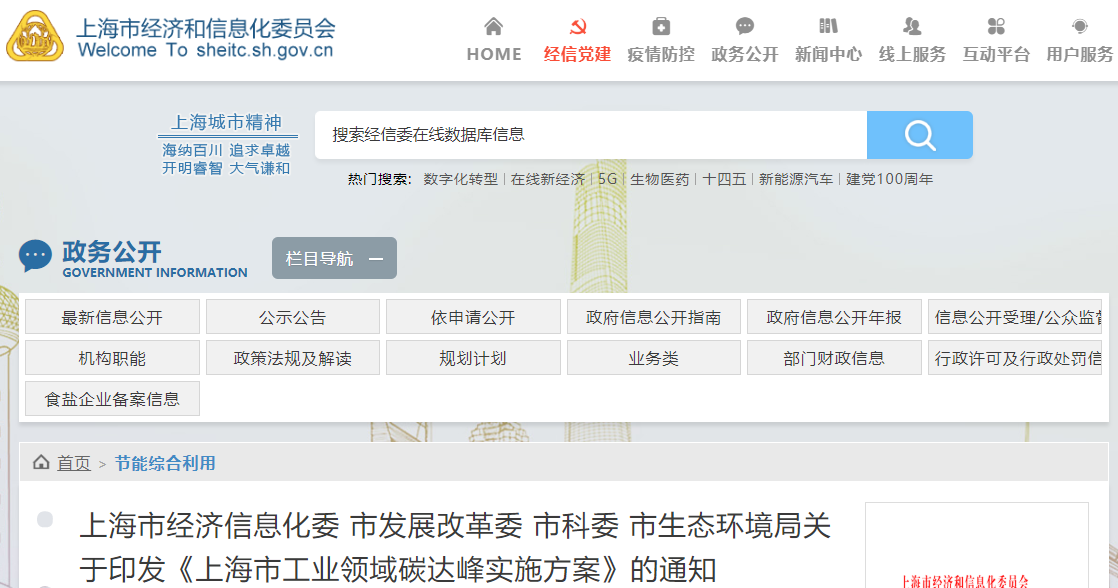Select 最新信息公开 category tab
Image resolution: width=1118 pixels, height=588 pixels.
pyautogui.click(x=112, y=317)
